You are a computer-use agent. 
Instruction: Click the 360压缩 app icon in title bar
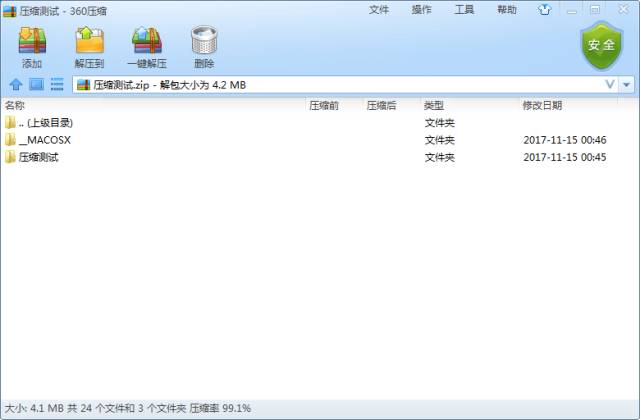point(9,11)
